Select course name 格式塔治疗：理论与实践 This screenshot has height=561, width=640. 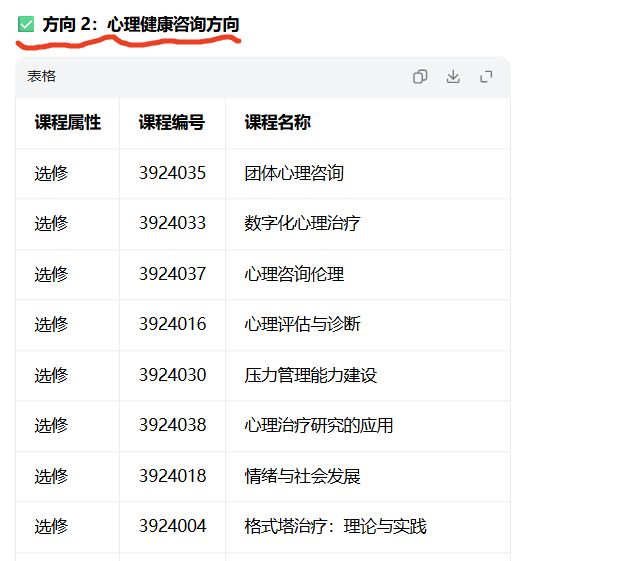pyautogui.click(x=336, y=526)
